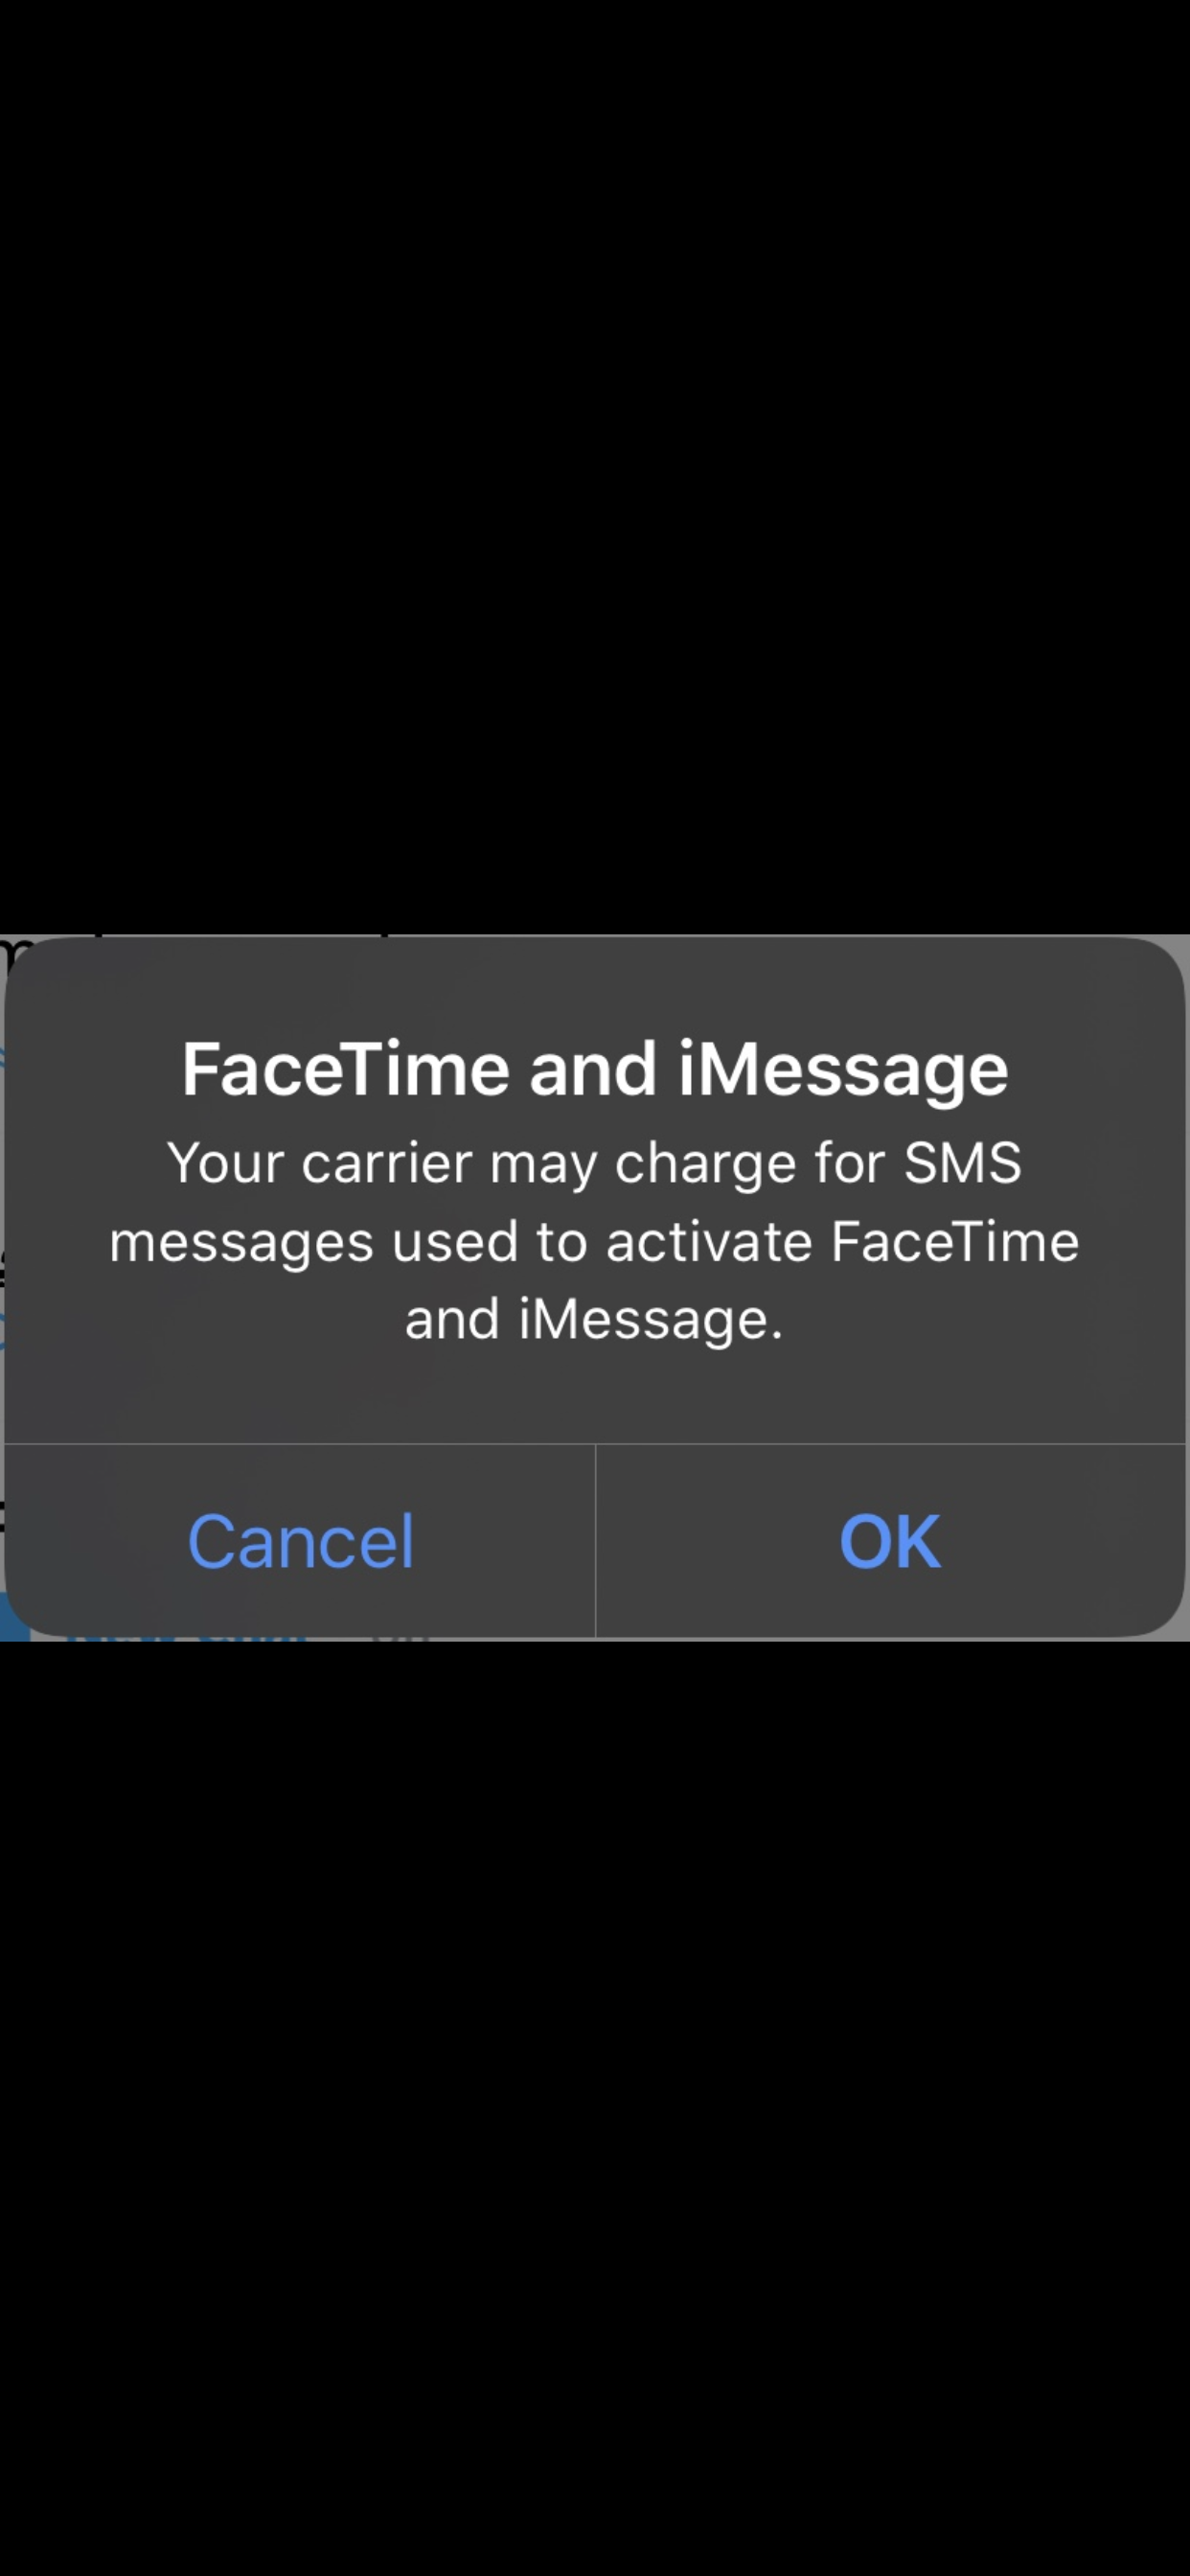Image resolution: width=1190 pixels, height=2576 pixels.
Task: Click the blue icon peeking under Cancel
Action: (x=14, y=1617)
